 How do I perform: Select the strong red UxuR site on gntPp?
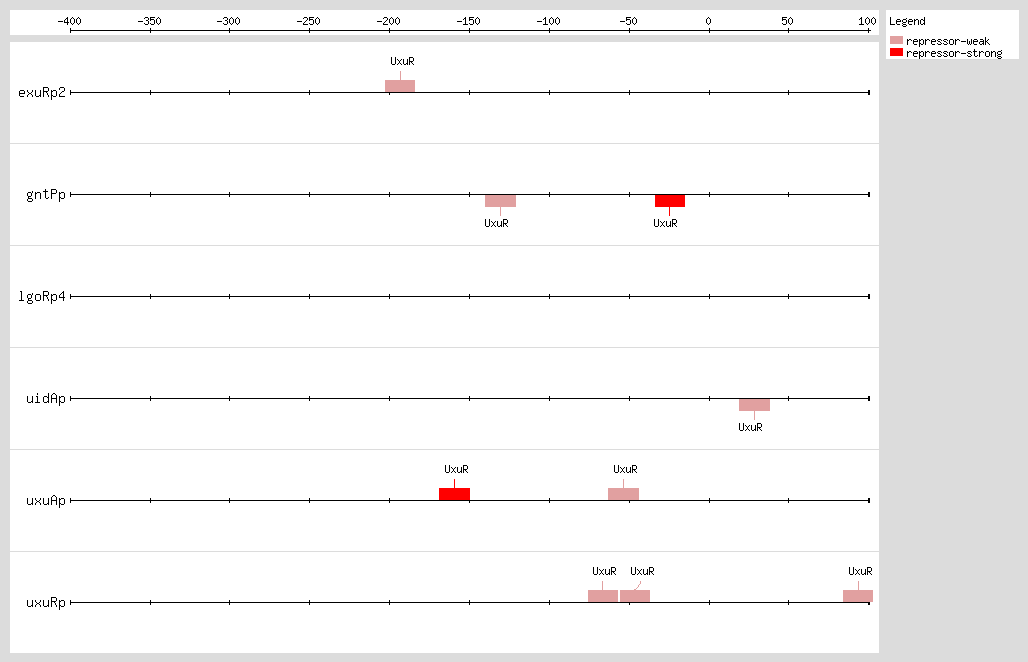coord(670,201)
